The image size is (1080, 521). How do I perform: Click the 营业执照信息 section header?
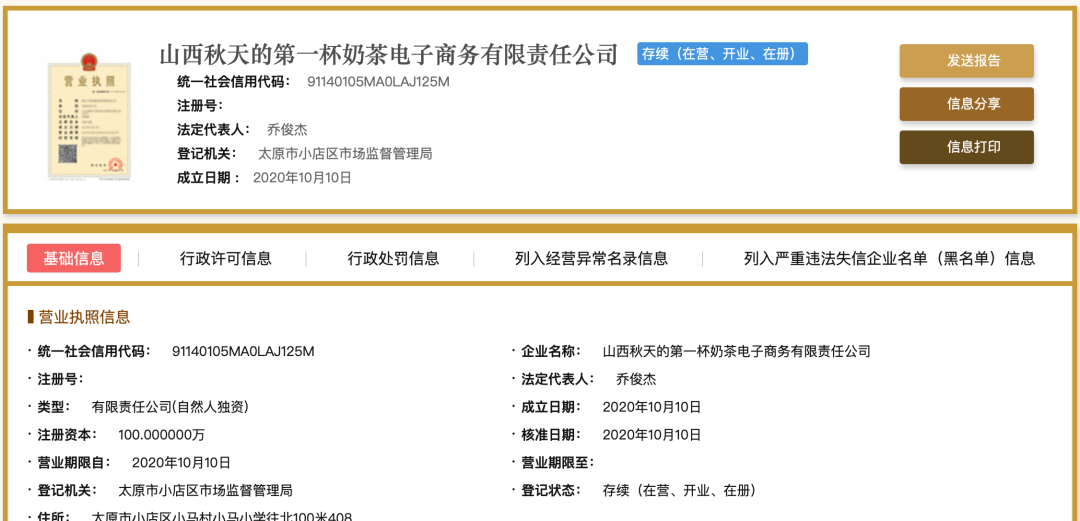84,317
